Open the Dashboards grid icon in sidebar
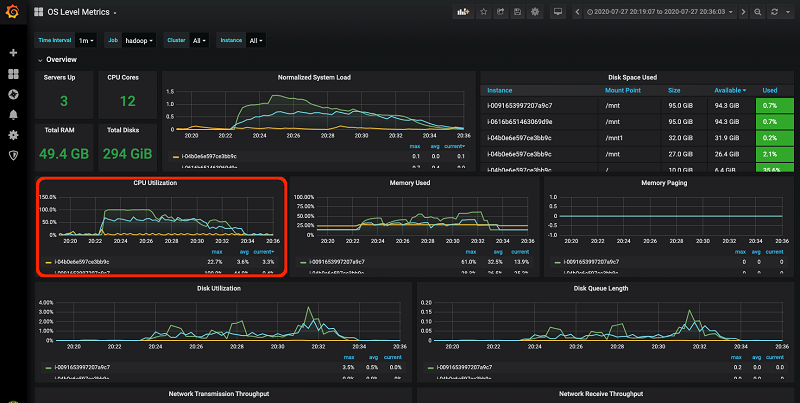 click(14, 74)
